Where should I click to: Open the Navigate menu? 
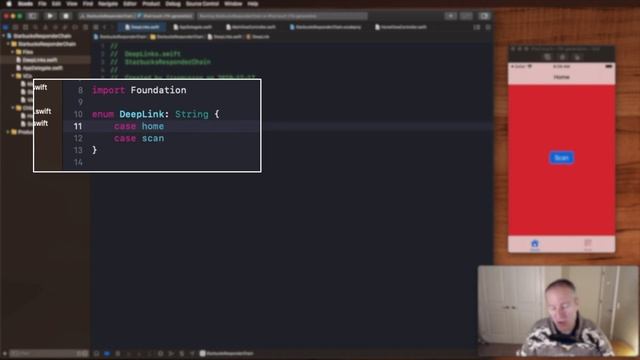tap(108, 4)
